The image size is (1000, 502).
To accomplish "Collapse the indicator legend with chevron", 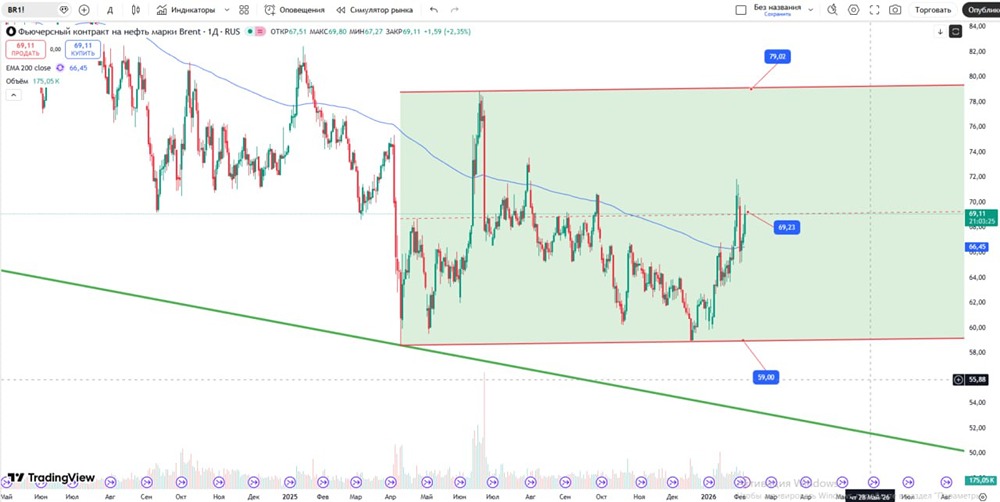I will tap(13, 95).
